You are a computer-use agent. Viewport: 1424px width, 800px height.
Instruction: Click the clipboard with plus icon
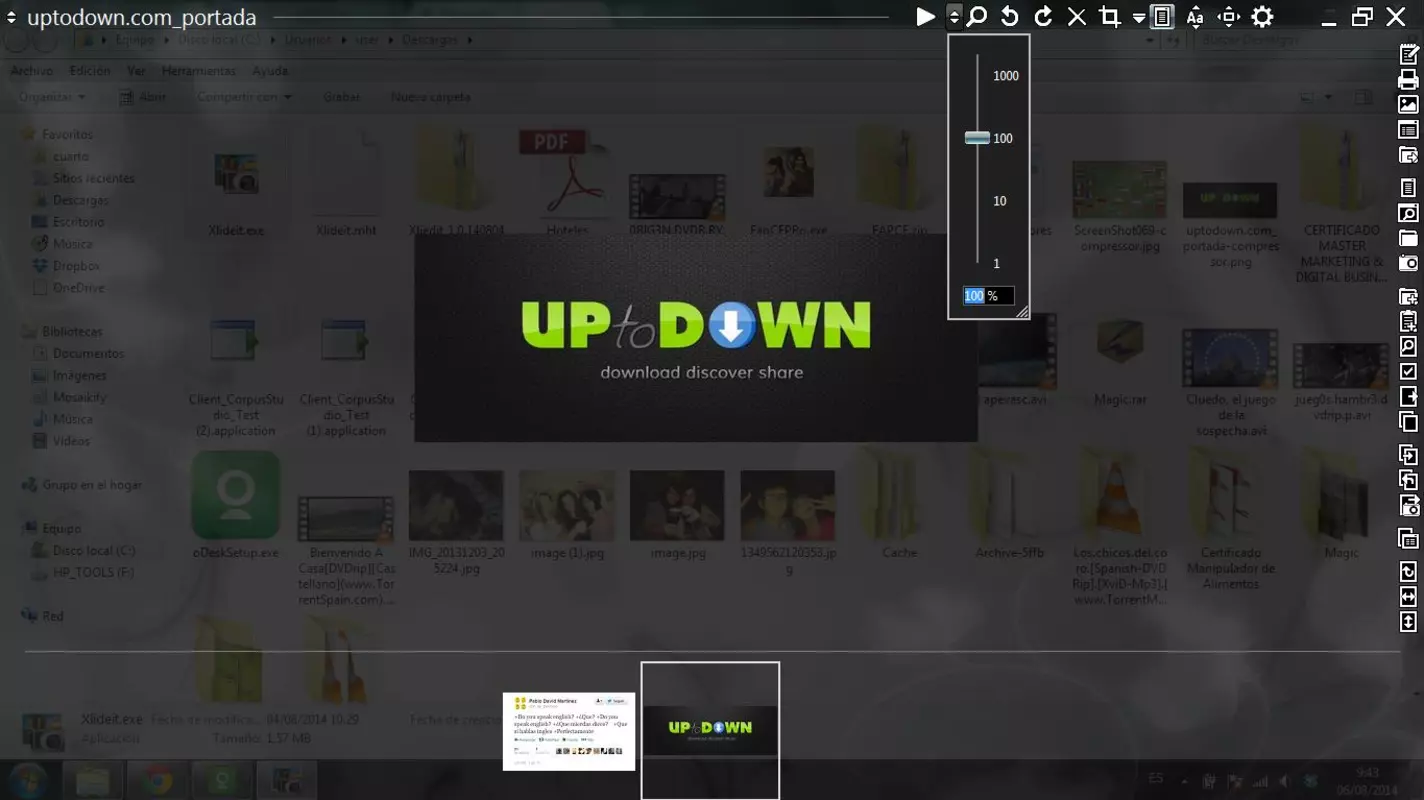[x=1408, y=322]
